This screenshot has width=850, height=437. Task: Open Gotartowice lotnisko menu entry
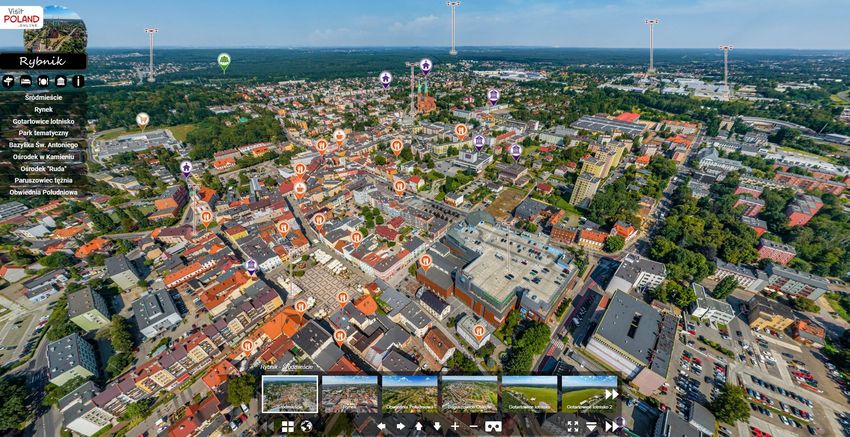tap(43, 121)
